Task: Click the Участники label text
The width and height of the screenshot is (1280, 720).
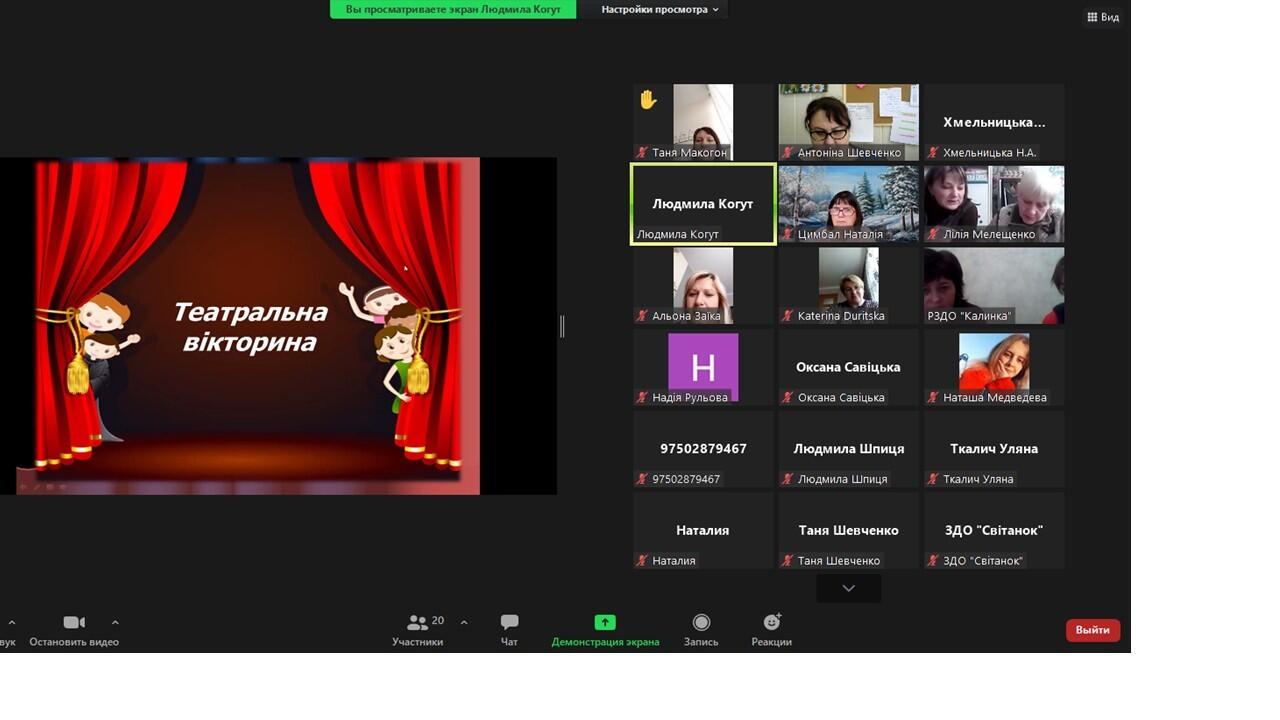Action: [x=417, y=642]
